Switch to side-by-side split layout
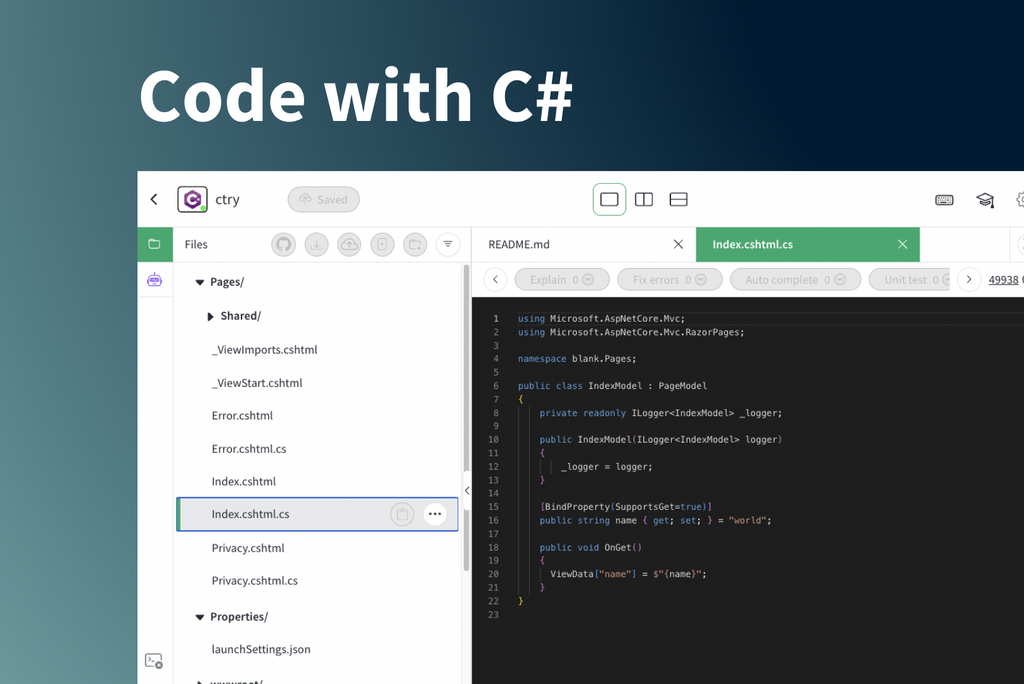The height and width of the screenshot is (684, 1024). 644,200
